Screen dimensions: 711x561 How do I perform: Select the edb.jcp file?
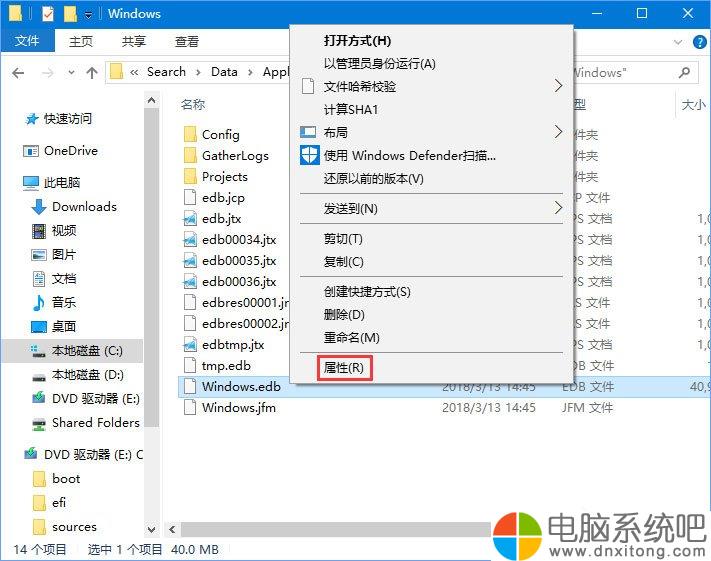coord(214,198)
